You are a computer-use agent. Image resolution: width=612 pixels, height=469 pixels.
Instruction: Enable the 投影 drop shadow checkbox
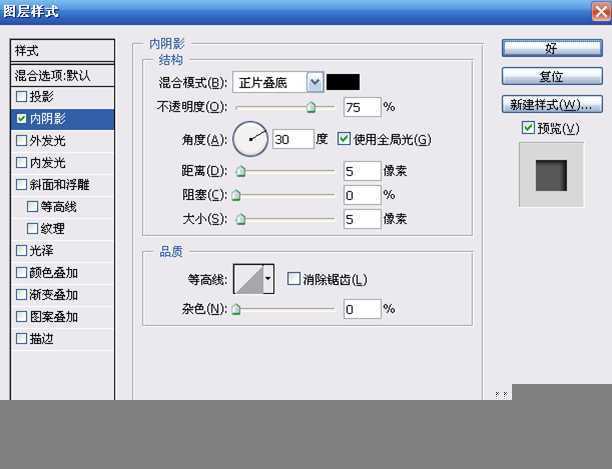[21, 96]
